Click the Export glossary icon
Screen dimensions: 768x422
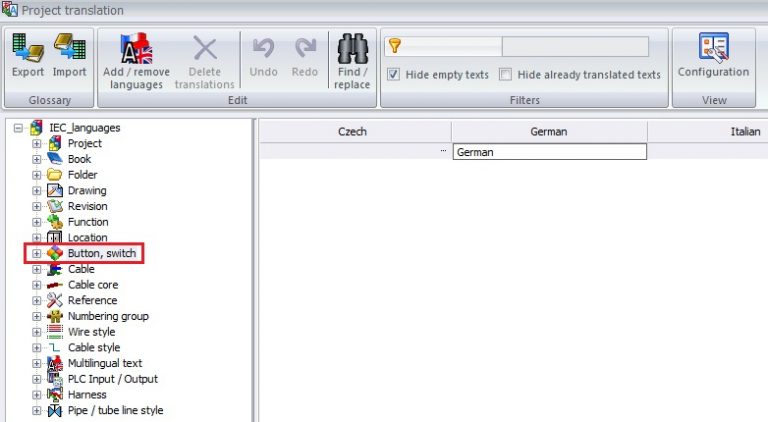point(27,47)
